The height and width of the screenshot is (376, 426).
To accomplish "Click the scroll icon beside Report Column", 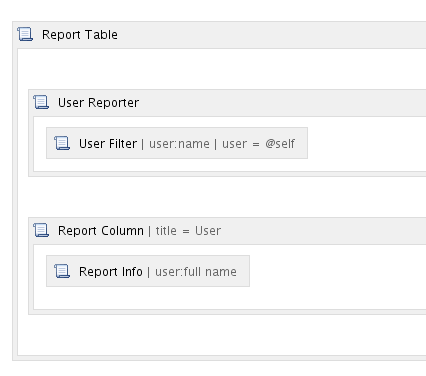I will point(41,230).
